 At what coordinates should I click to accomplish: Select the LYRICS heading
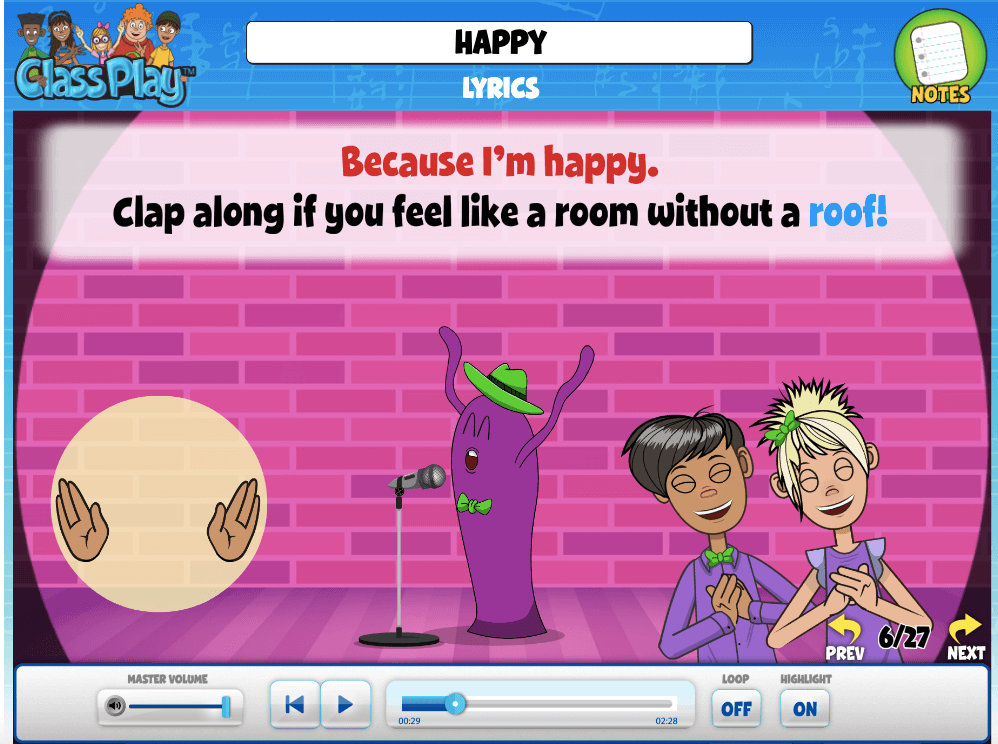pos(501,88)
